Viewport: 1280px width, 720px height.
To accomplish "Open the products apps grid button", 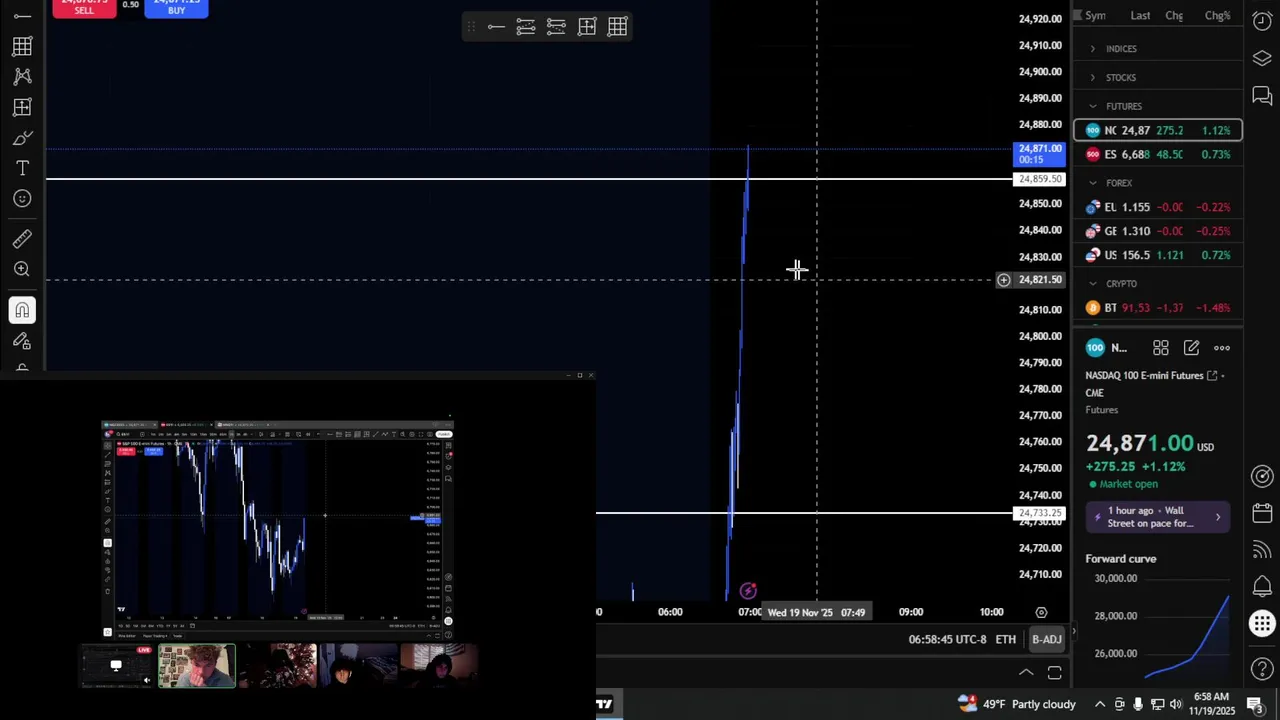I will point(1262,624).
